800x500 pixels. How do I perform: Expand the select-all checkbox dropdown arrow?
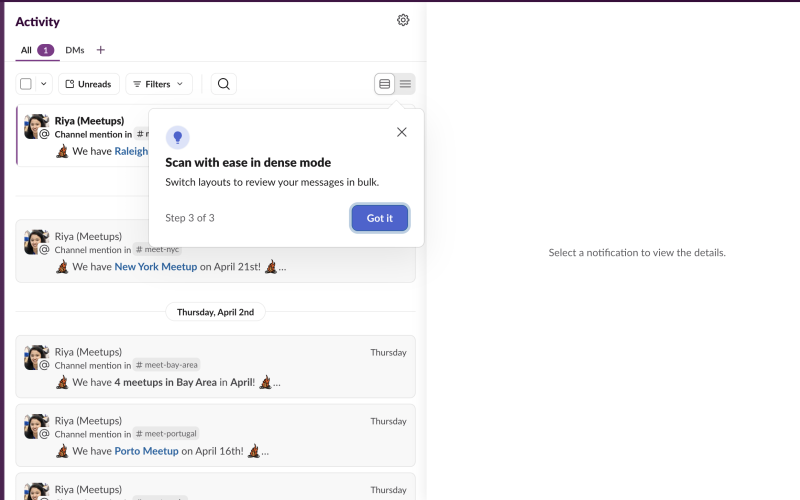[43, 84]
